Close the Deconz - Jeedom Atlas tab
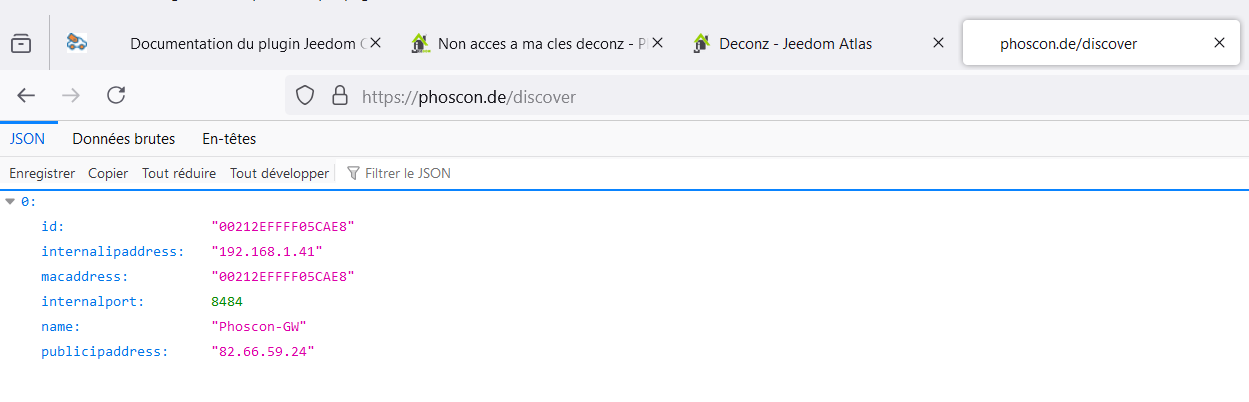 pyautogui.click(x=938, y=43)
